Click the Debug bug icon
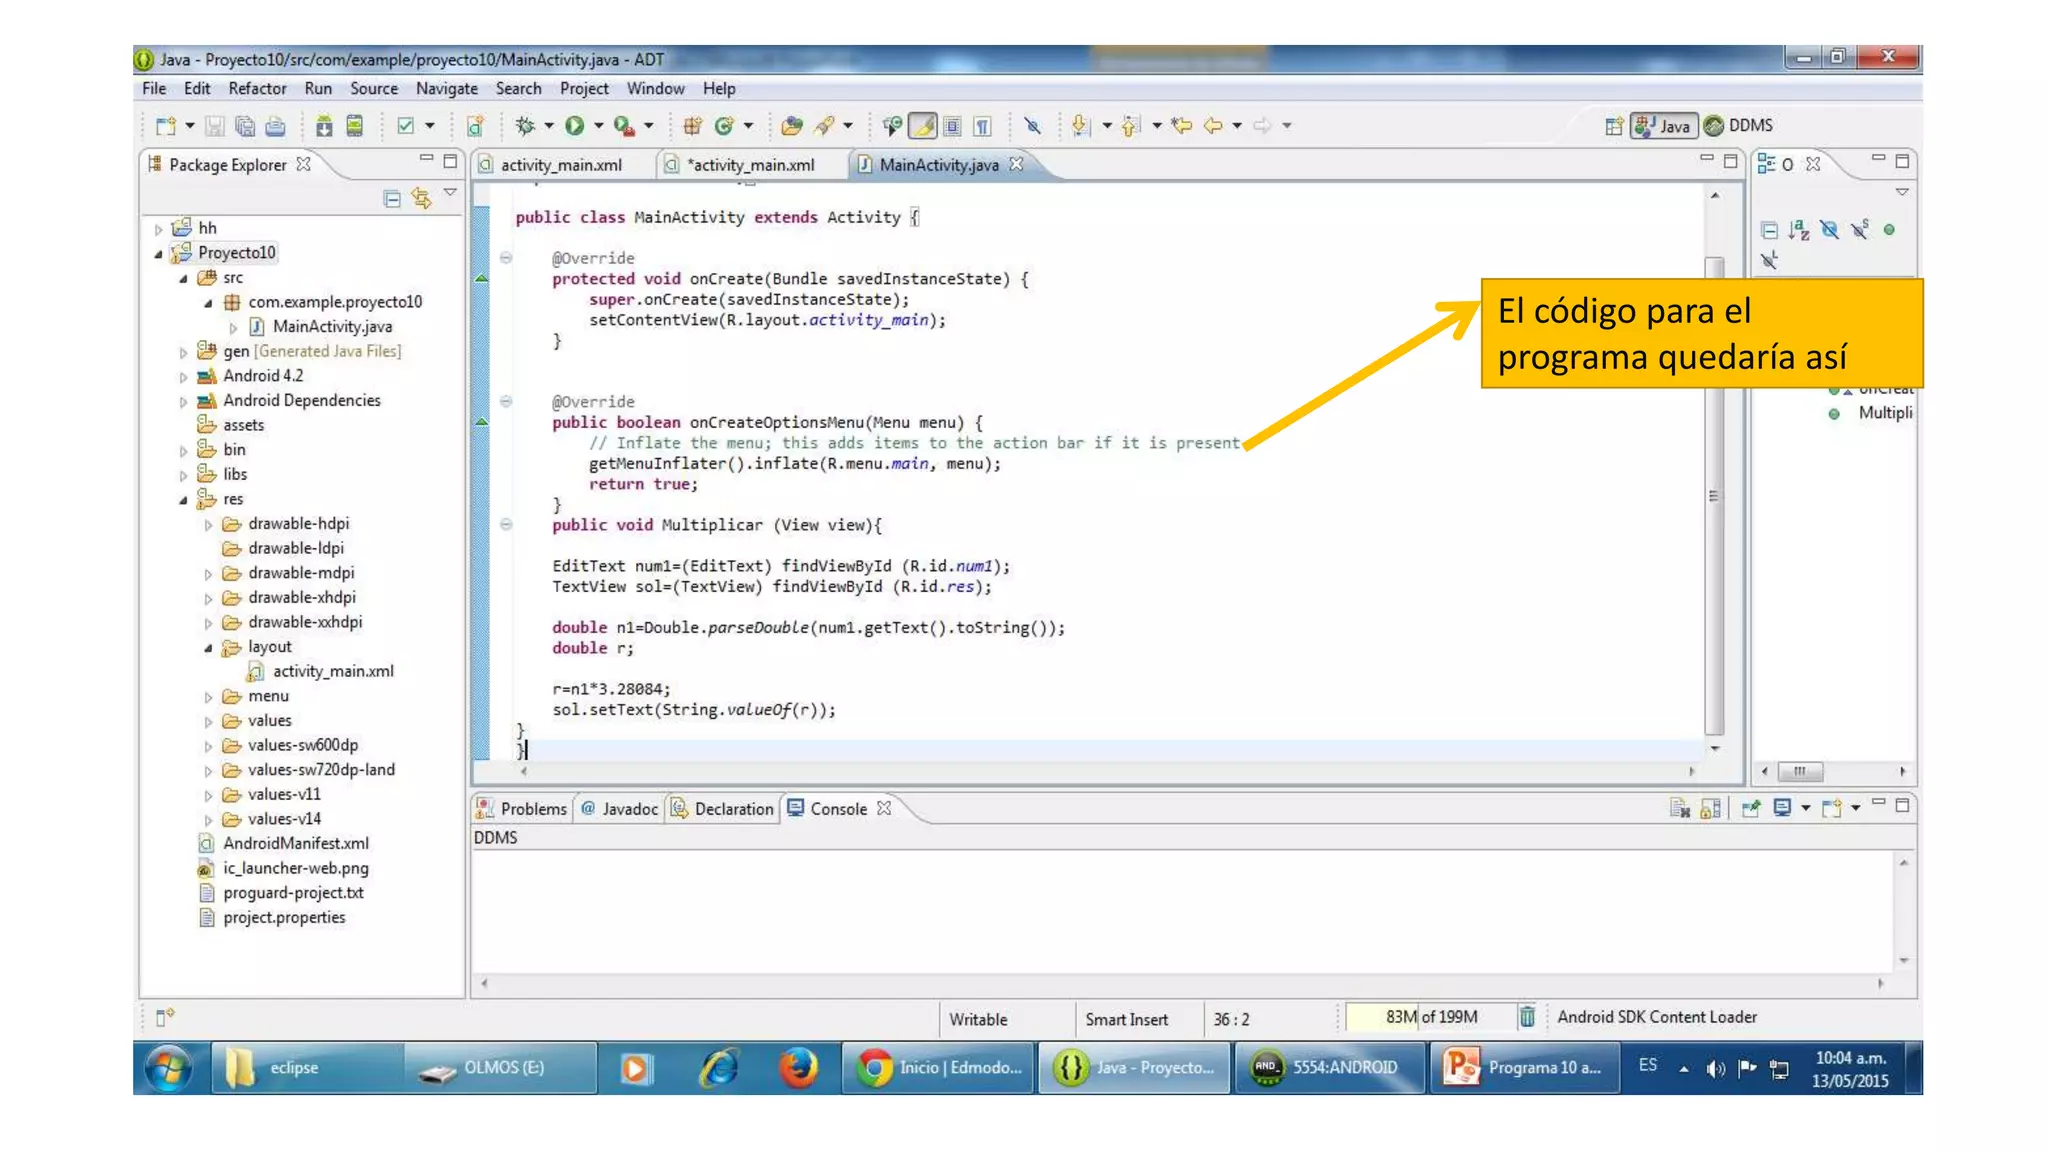 click(524, 125)
